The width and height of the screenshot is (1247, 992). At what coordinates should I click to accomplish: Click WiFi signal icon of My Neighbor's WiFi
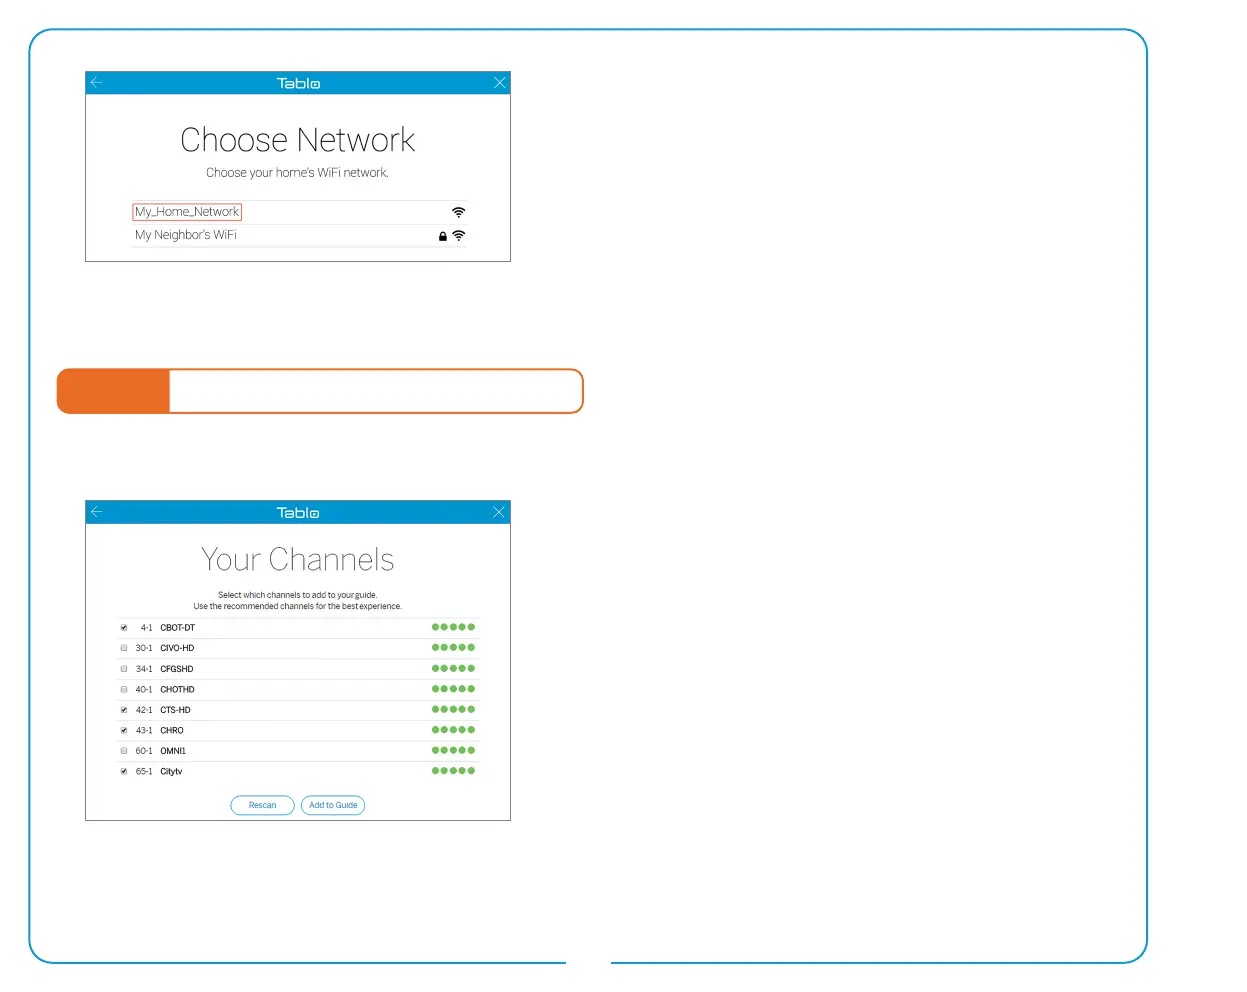point(458,236)
